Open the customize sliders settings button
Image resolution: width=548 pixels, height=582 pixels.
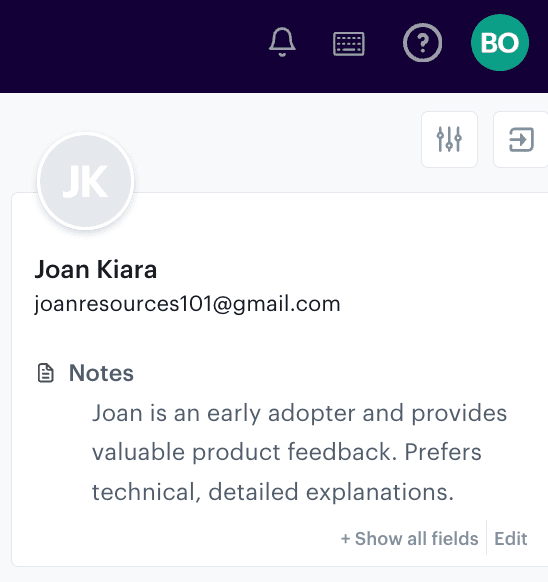point(449,140)
